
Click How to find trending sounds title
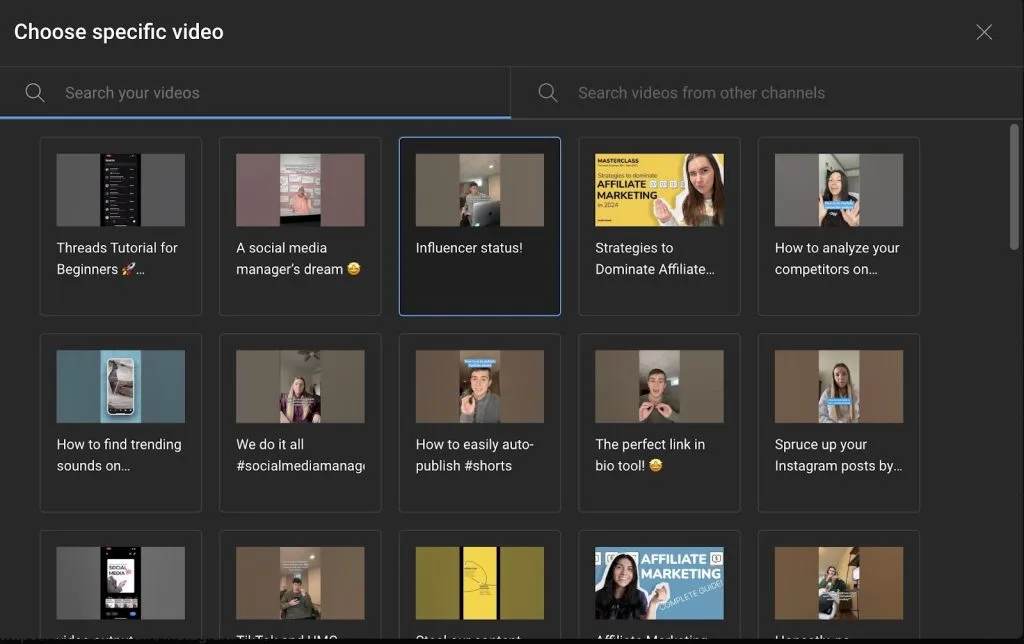(119, 455)
